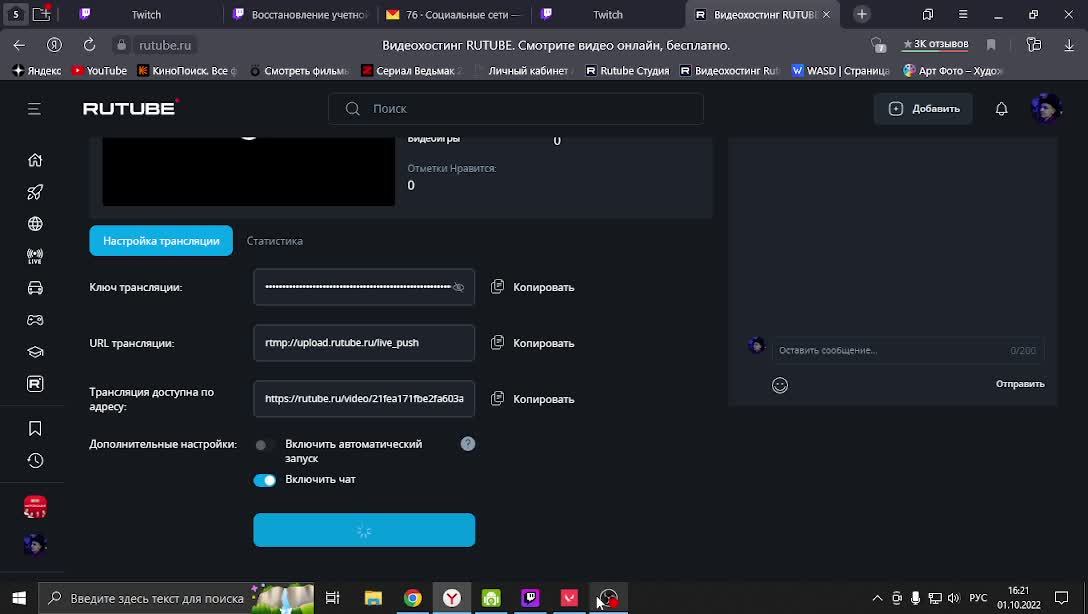Open Chrome from the taskbar
This screenshot has height=614, width=1088.
[x=412, y=598]
